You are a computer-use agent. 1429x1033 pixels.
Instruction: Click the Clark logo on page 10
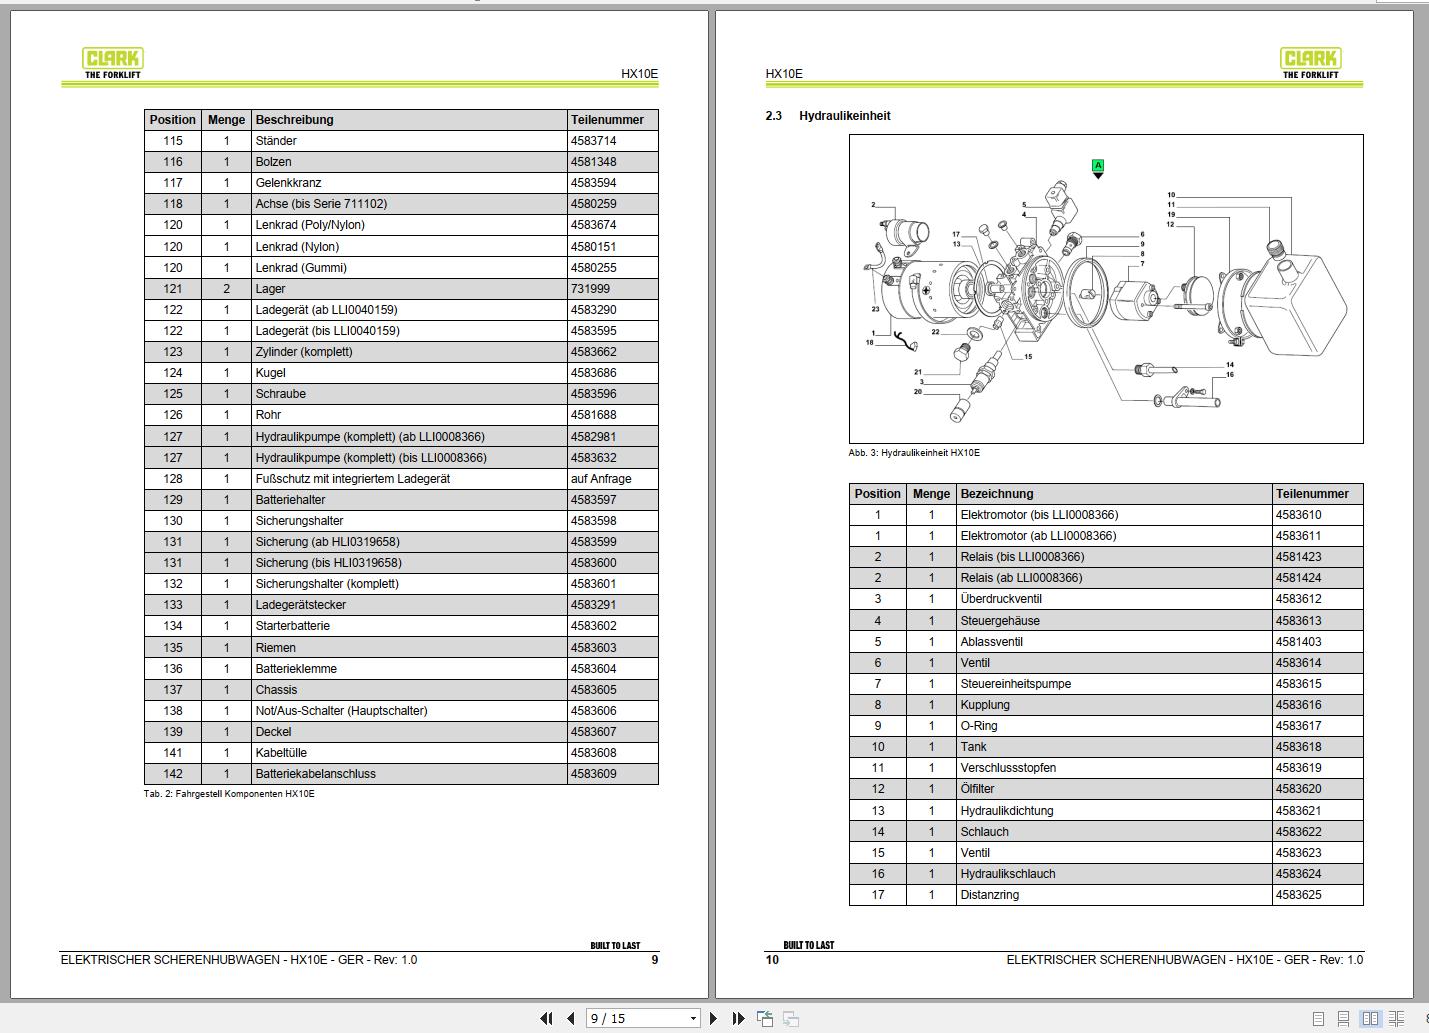pyautogui.click(x=1311, y=63)
